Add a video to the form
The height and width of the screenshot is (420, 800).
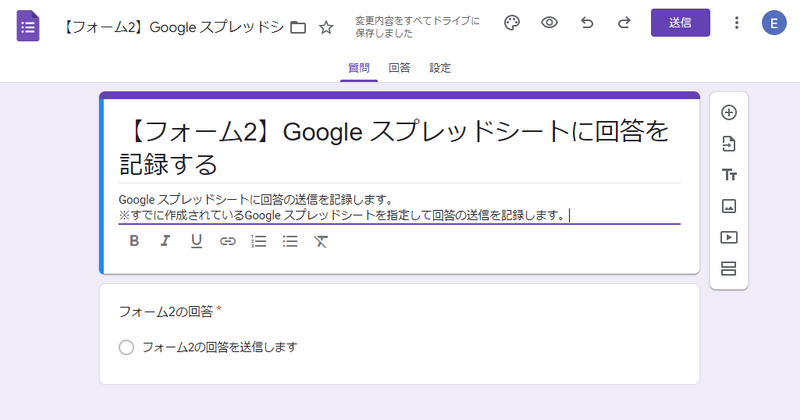pyautogui.click(x=729, y=237)
